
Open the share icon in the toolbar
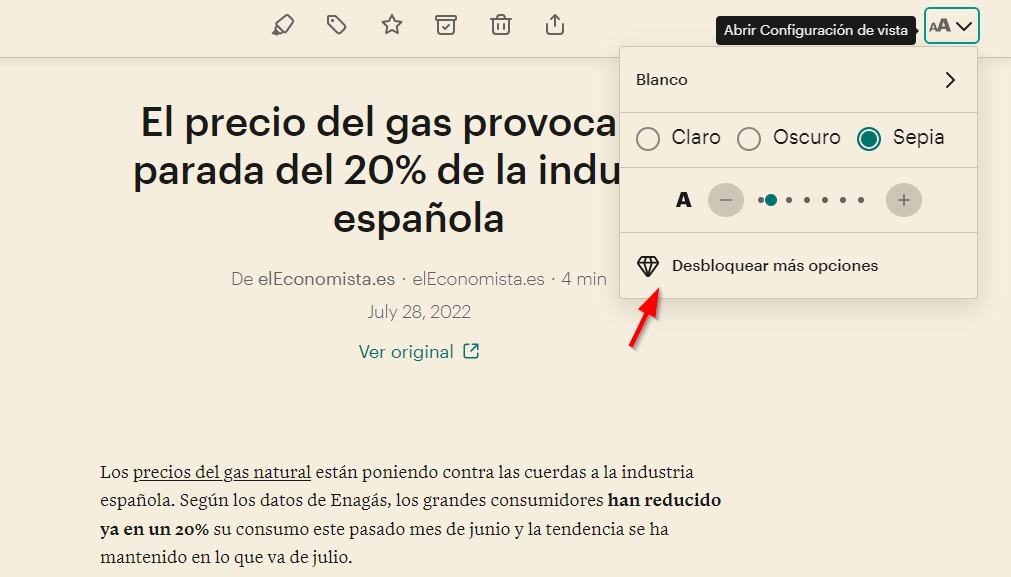(x=555, y=25)
